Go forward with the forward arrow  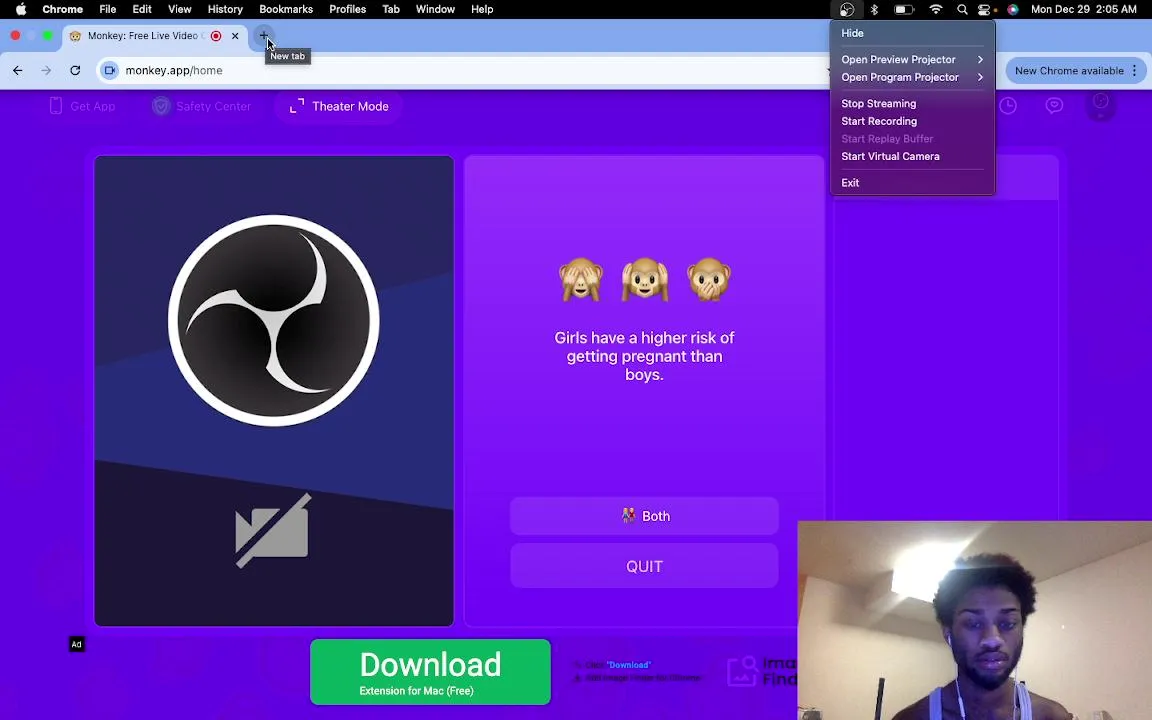pyautogui.click(x=46, y=71)
